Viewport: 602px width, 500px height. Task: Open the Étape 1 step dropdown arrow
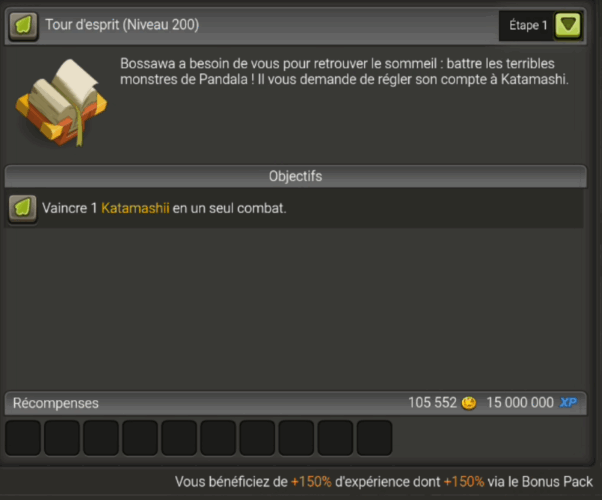tap(568, 25)
